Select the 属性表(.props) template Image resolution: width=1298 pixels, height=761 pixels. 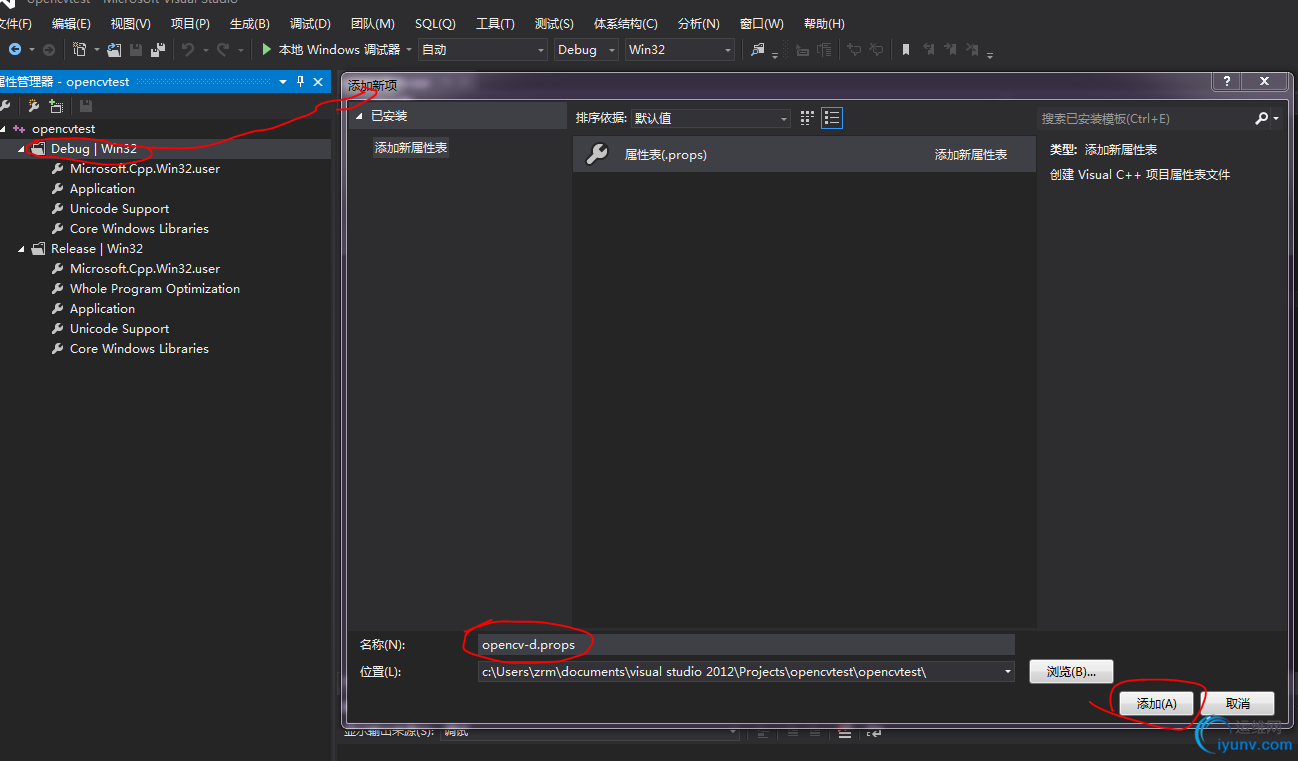(x=804, y=154)
